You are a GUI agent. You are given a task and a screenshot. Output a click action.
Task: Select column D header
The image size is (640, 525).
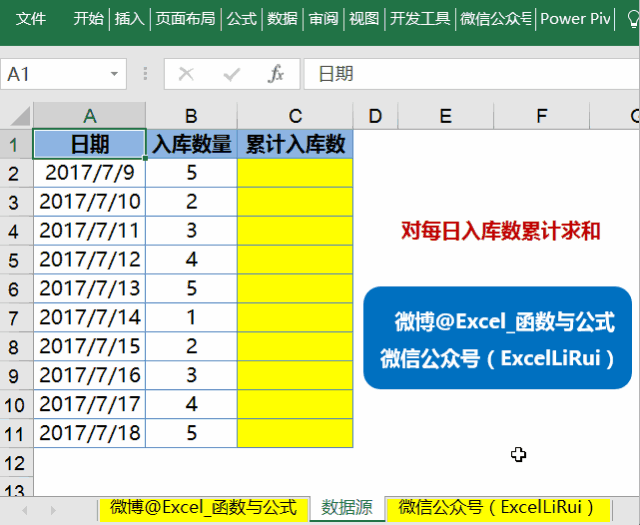[x=375, y=116]
